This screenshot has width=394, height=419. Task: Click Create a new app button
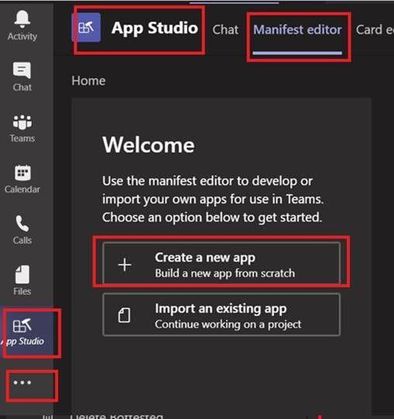[x=222, y=264]
